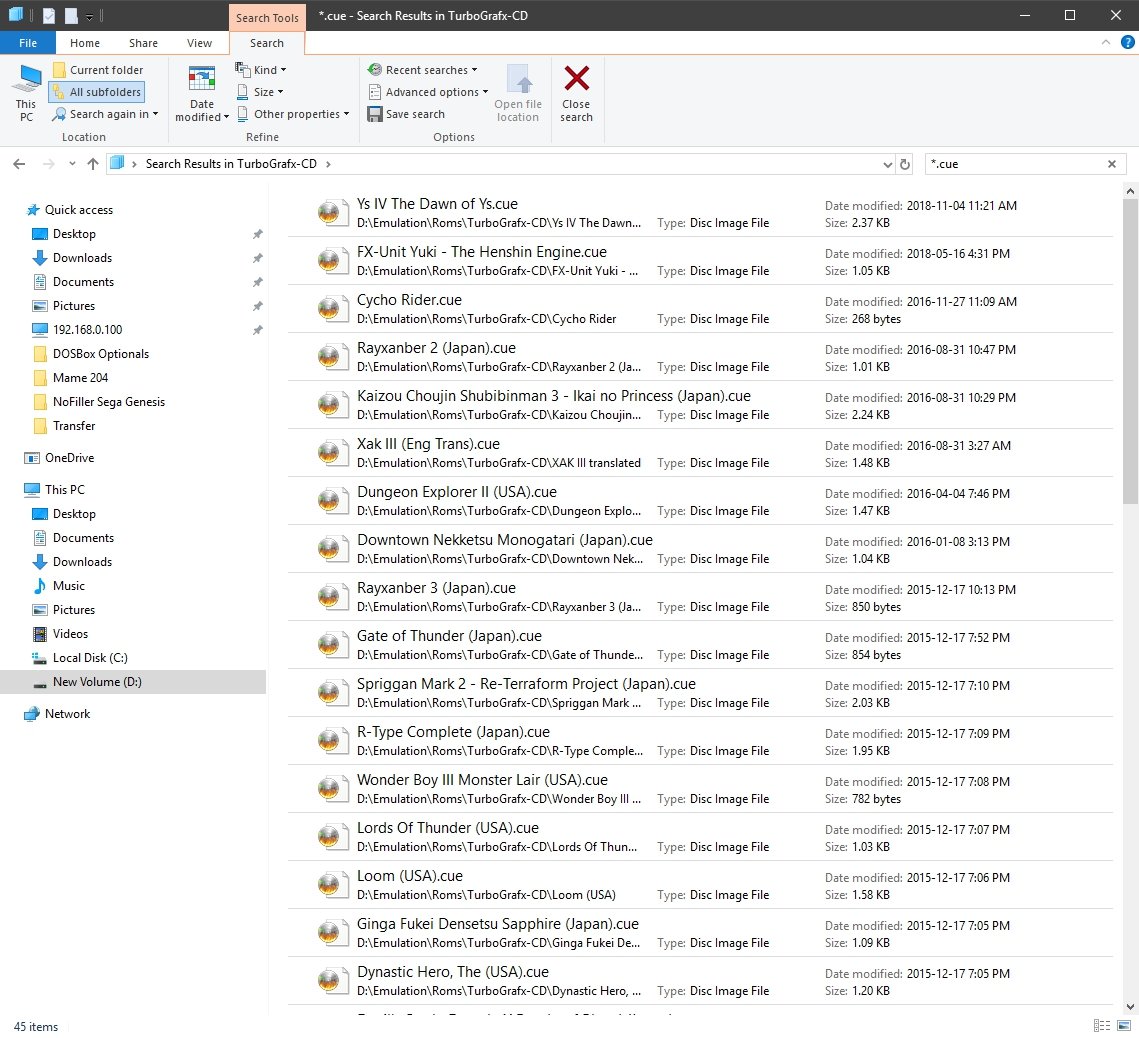Open the Kind filter dropdown

(261, 70)
